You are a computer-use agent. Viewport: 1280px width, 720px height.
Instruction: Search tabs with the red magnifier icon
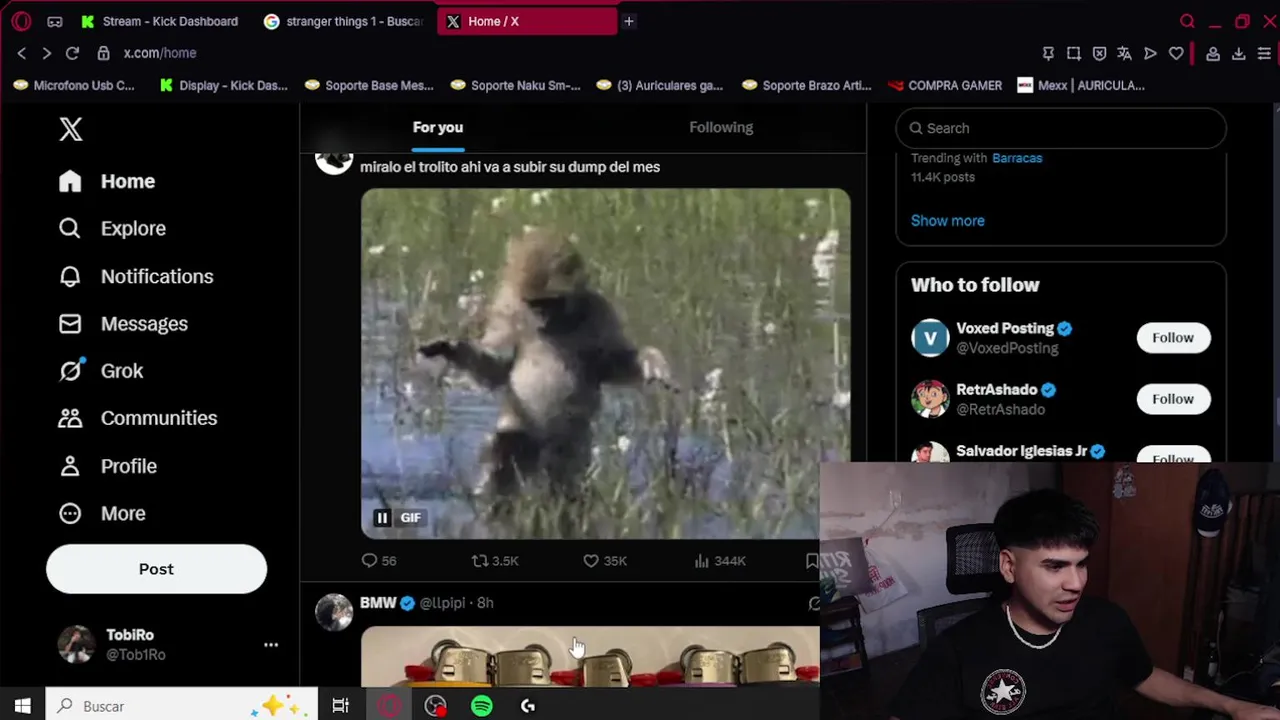1187,21
